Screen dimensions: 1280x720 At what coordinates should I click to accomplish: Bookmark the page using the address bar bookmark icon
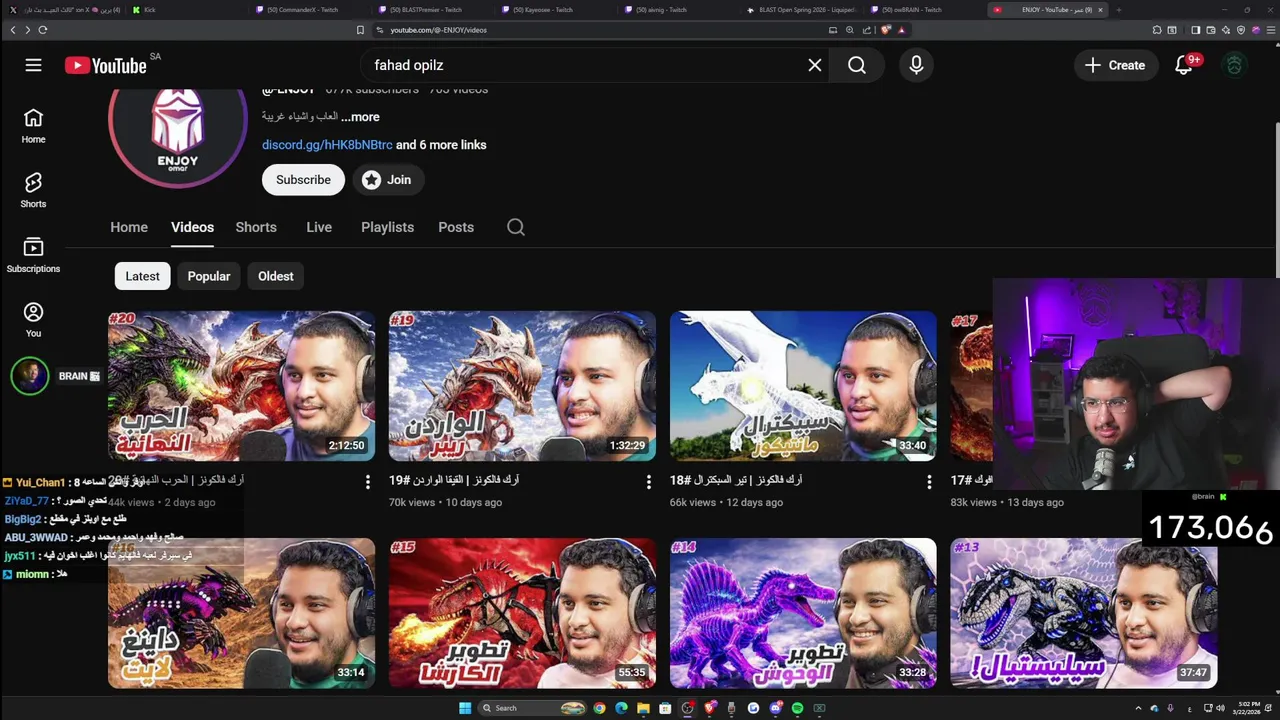coord(360,30)
